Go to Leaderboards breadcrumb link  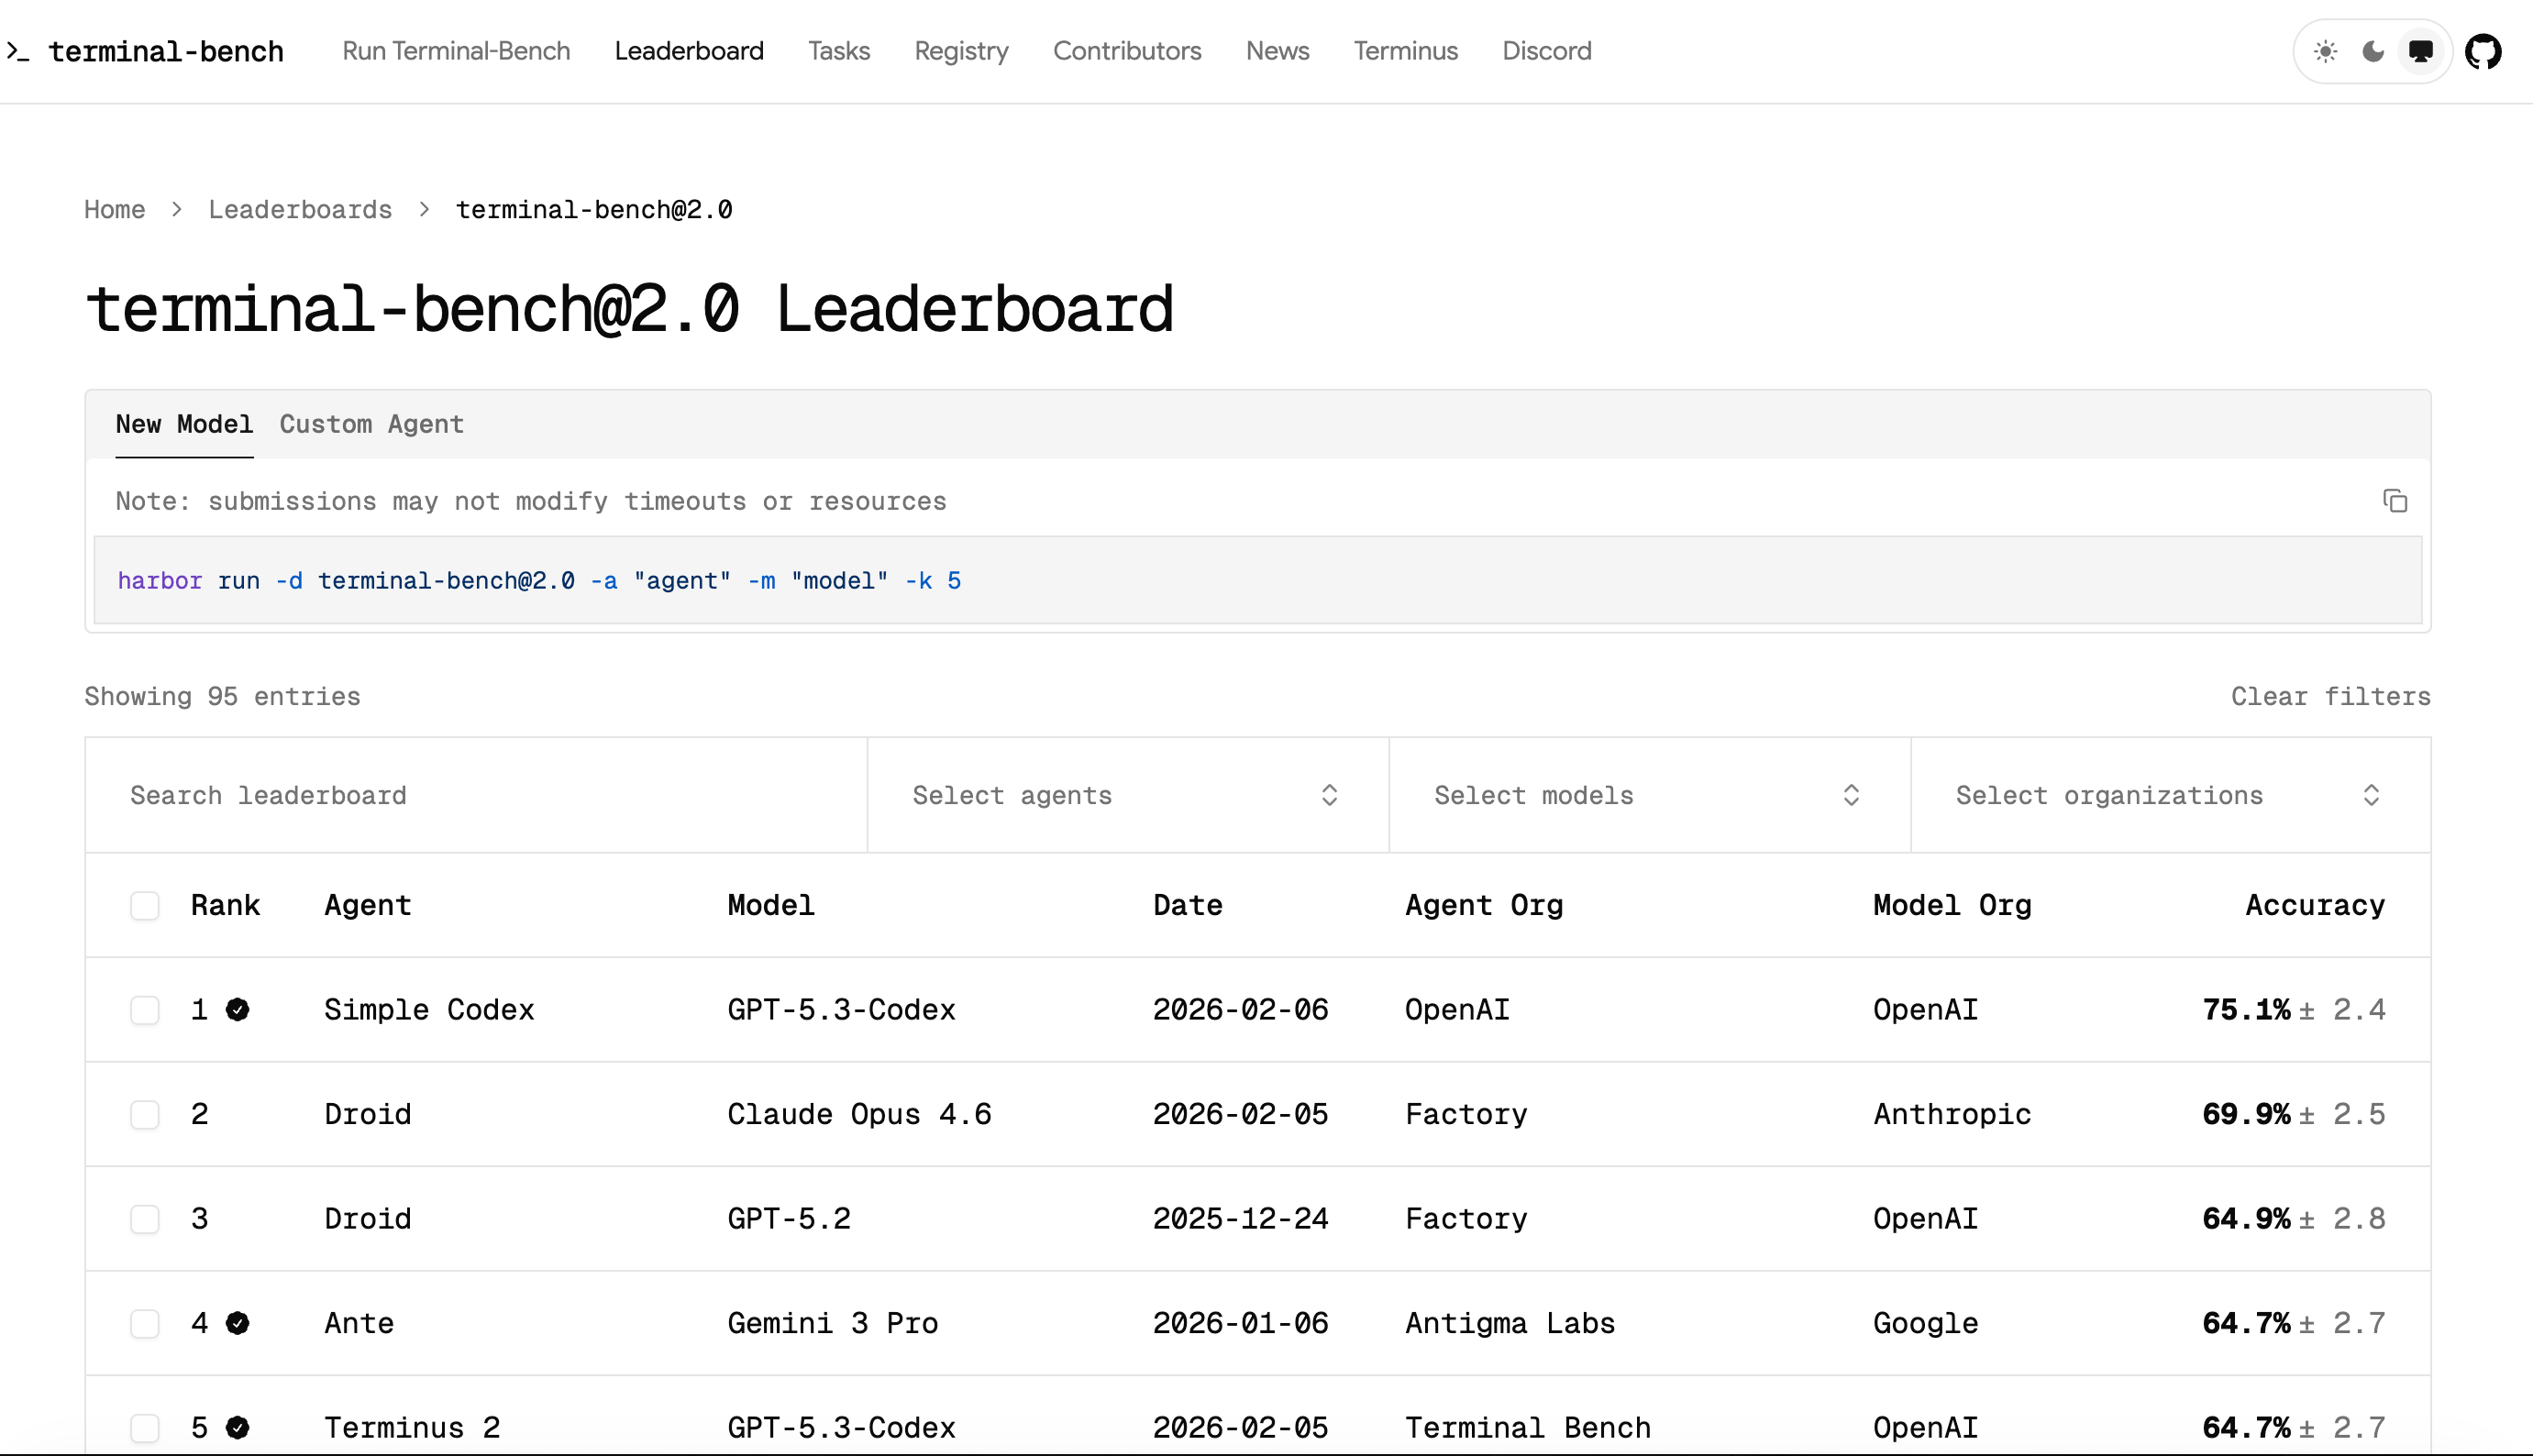[299, 210]
